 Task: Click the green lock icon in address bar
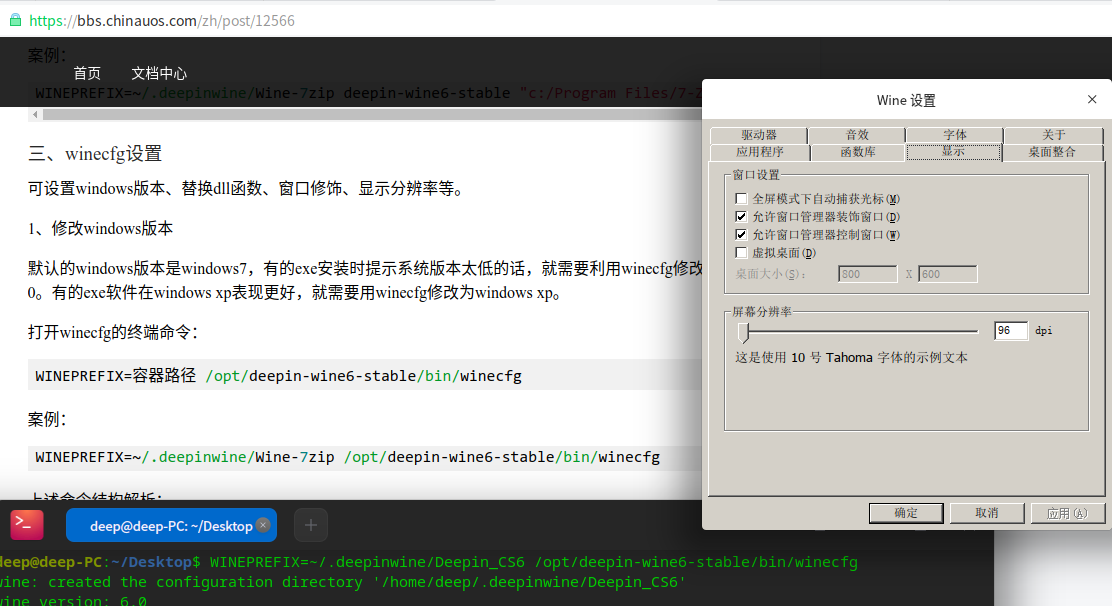point(15,20)
